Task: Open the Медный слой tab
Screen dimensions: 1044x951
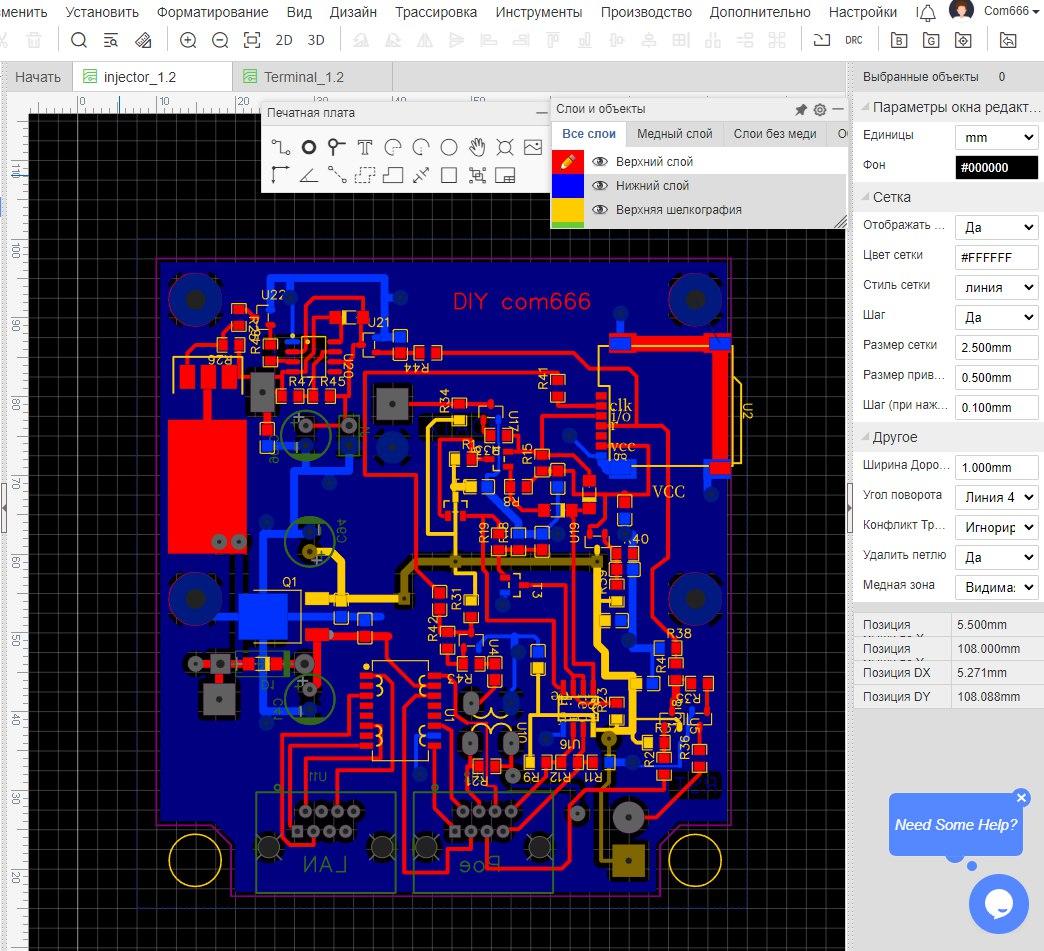Action: 674,134
